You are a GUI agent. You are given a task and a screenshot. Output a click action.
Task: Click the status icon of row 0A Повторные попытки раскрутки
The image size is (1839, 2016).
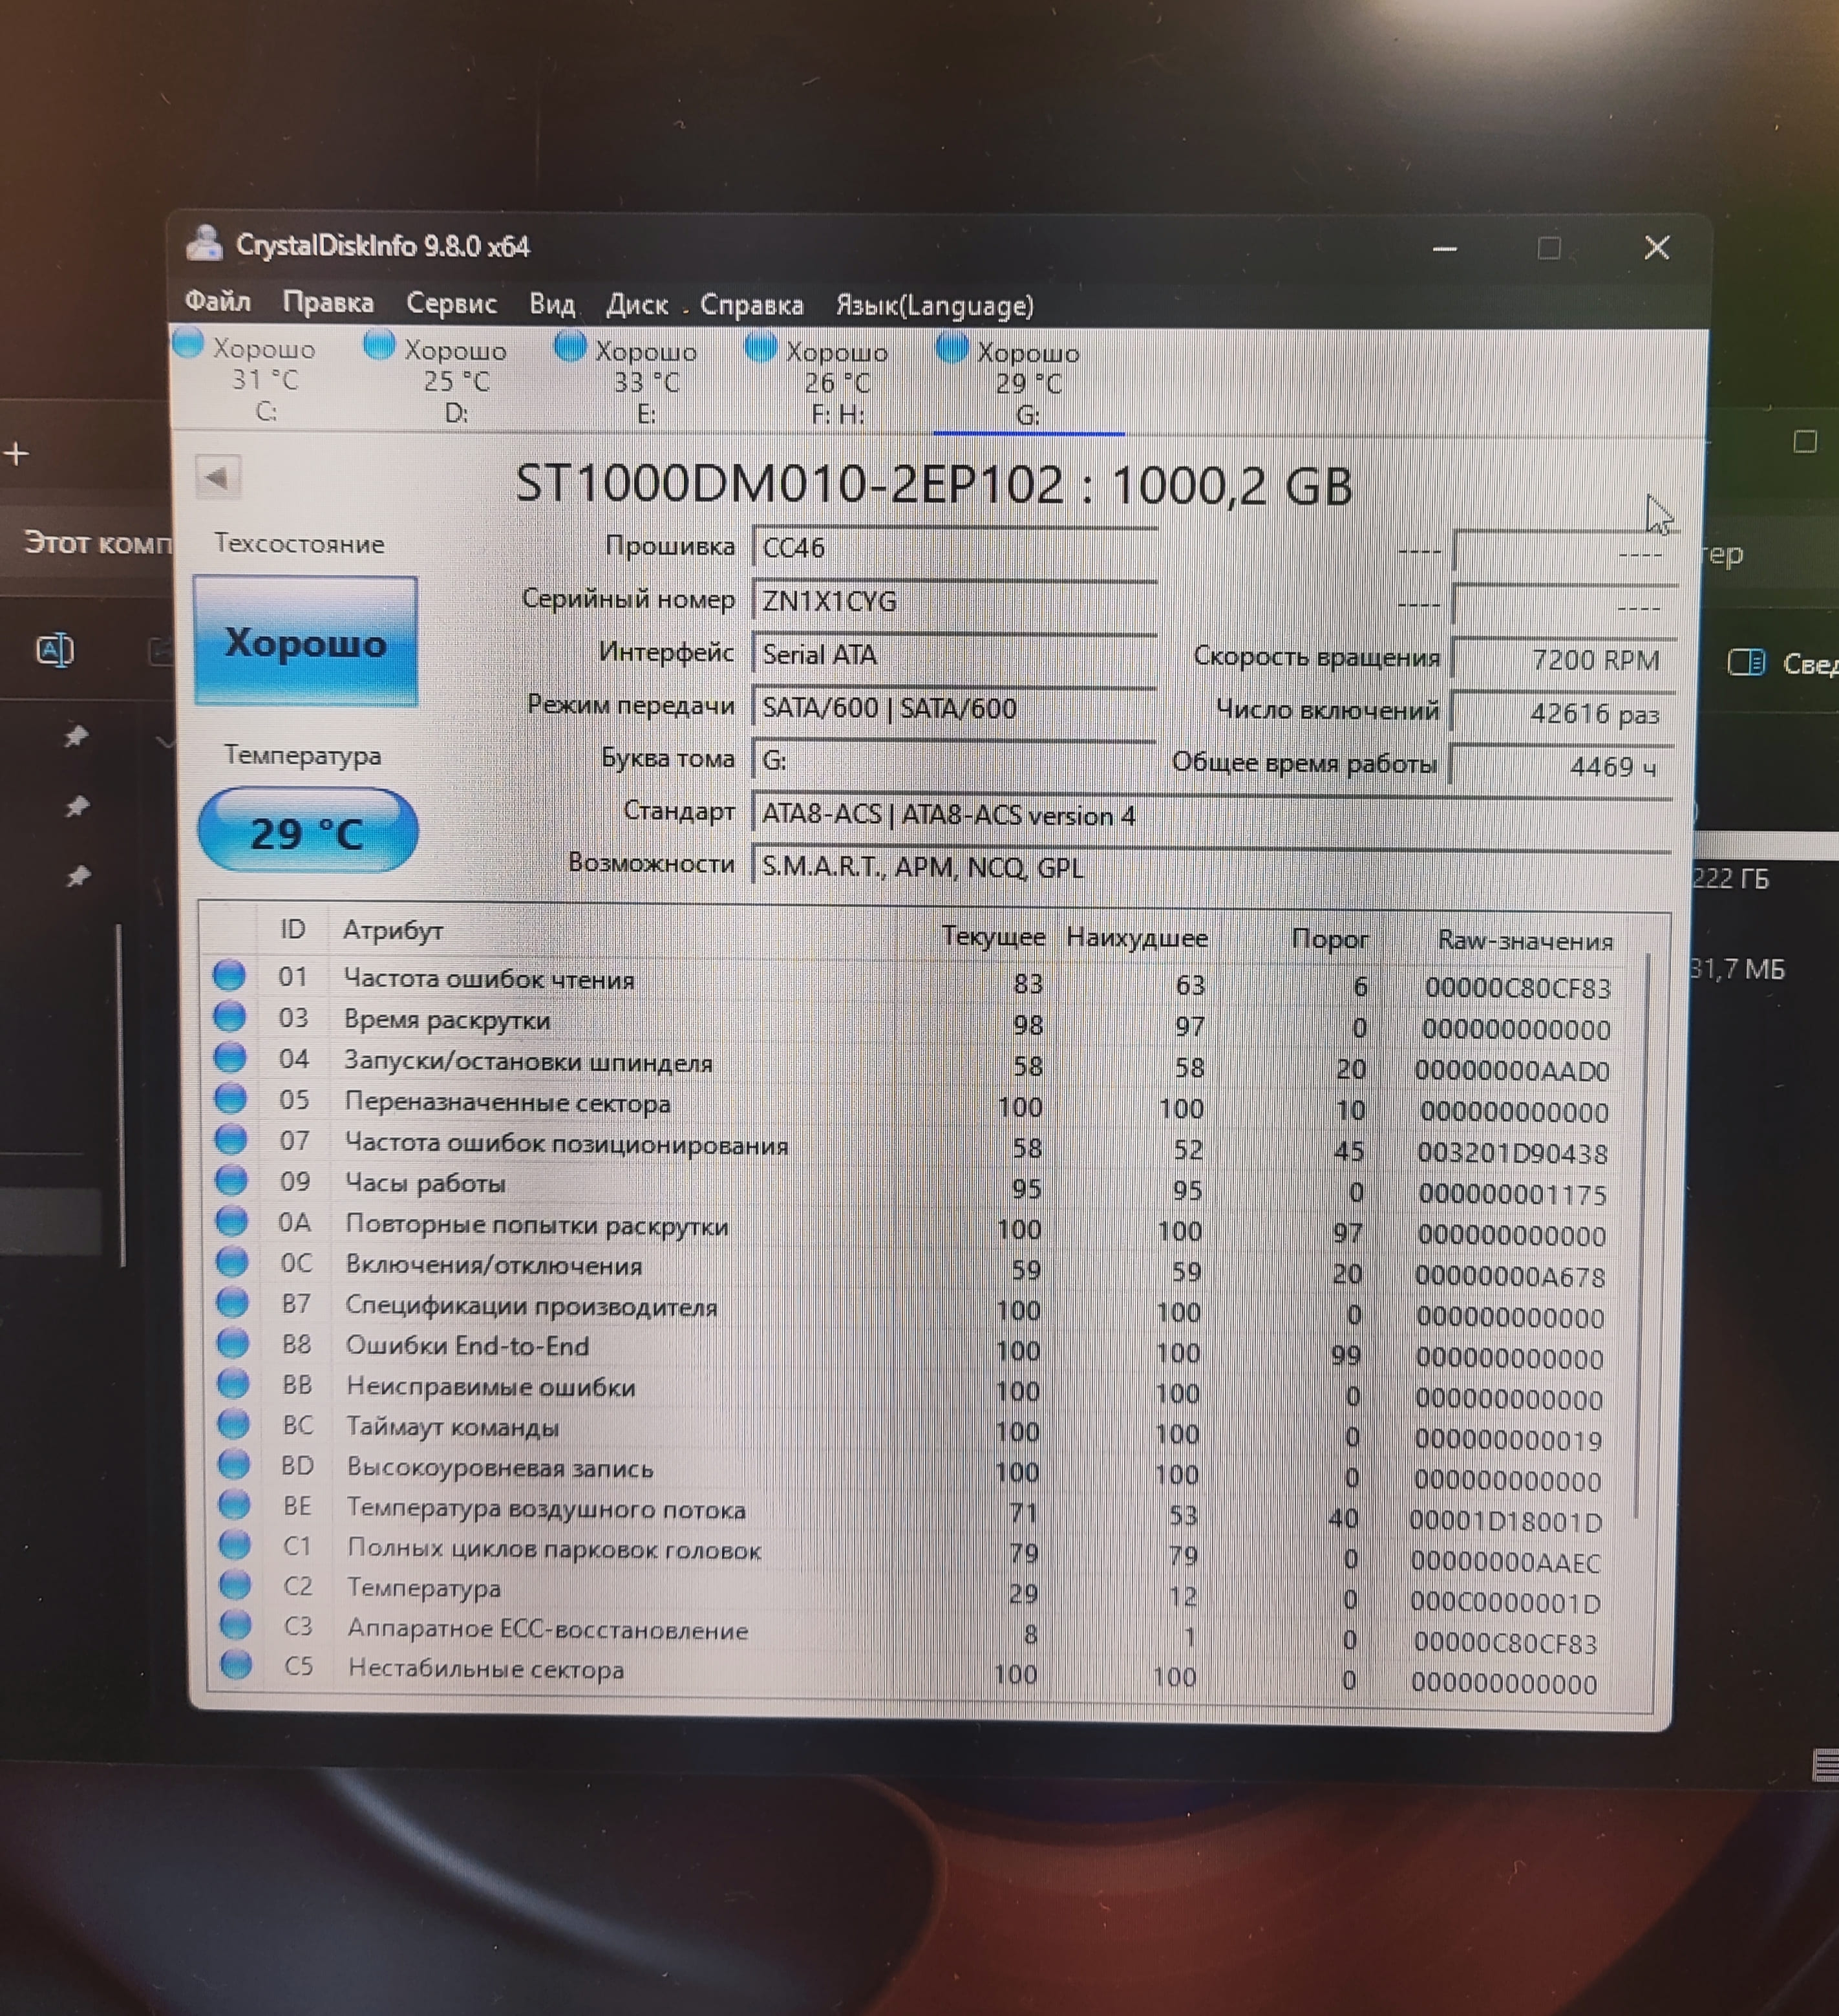[231, 1221]
